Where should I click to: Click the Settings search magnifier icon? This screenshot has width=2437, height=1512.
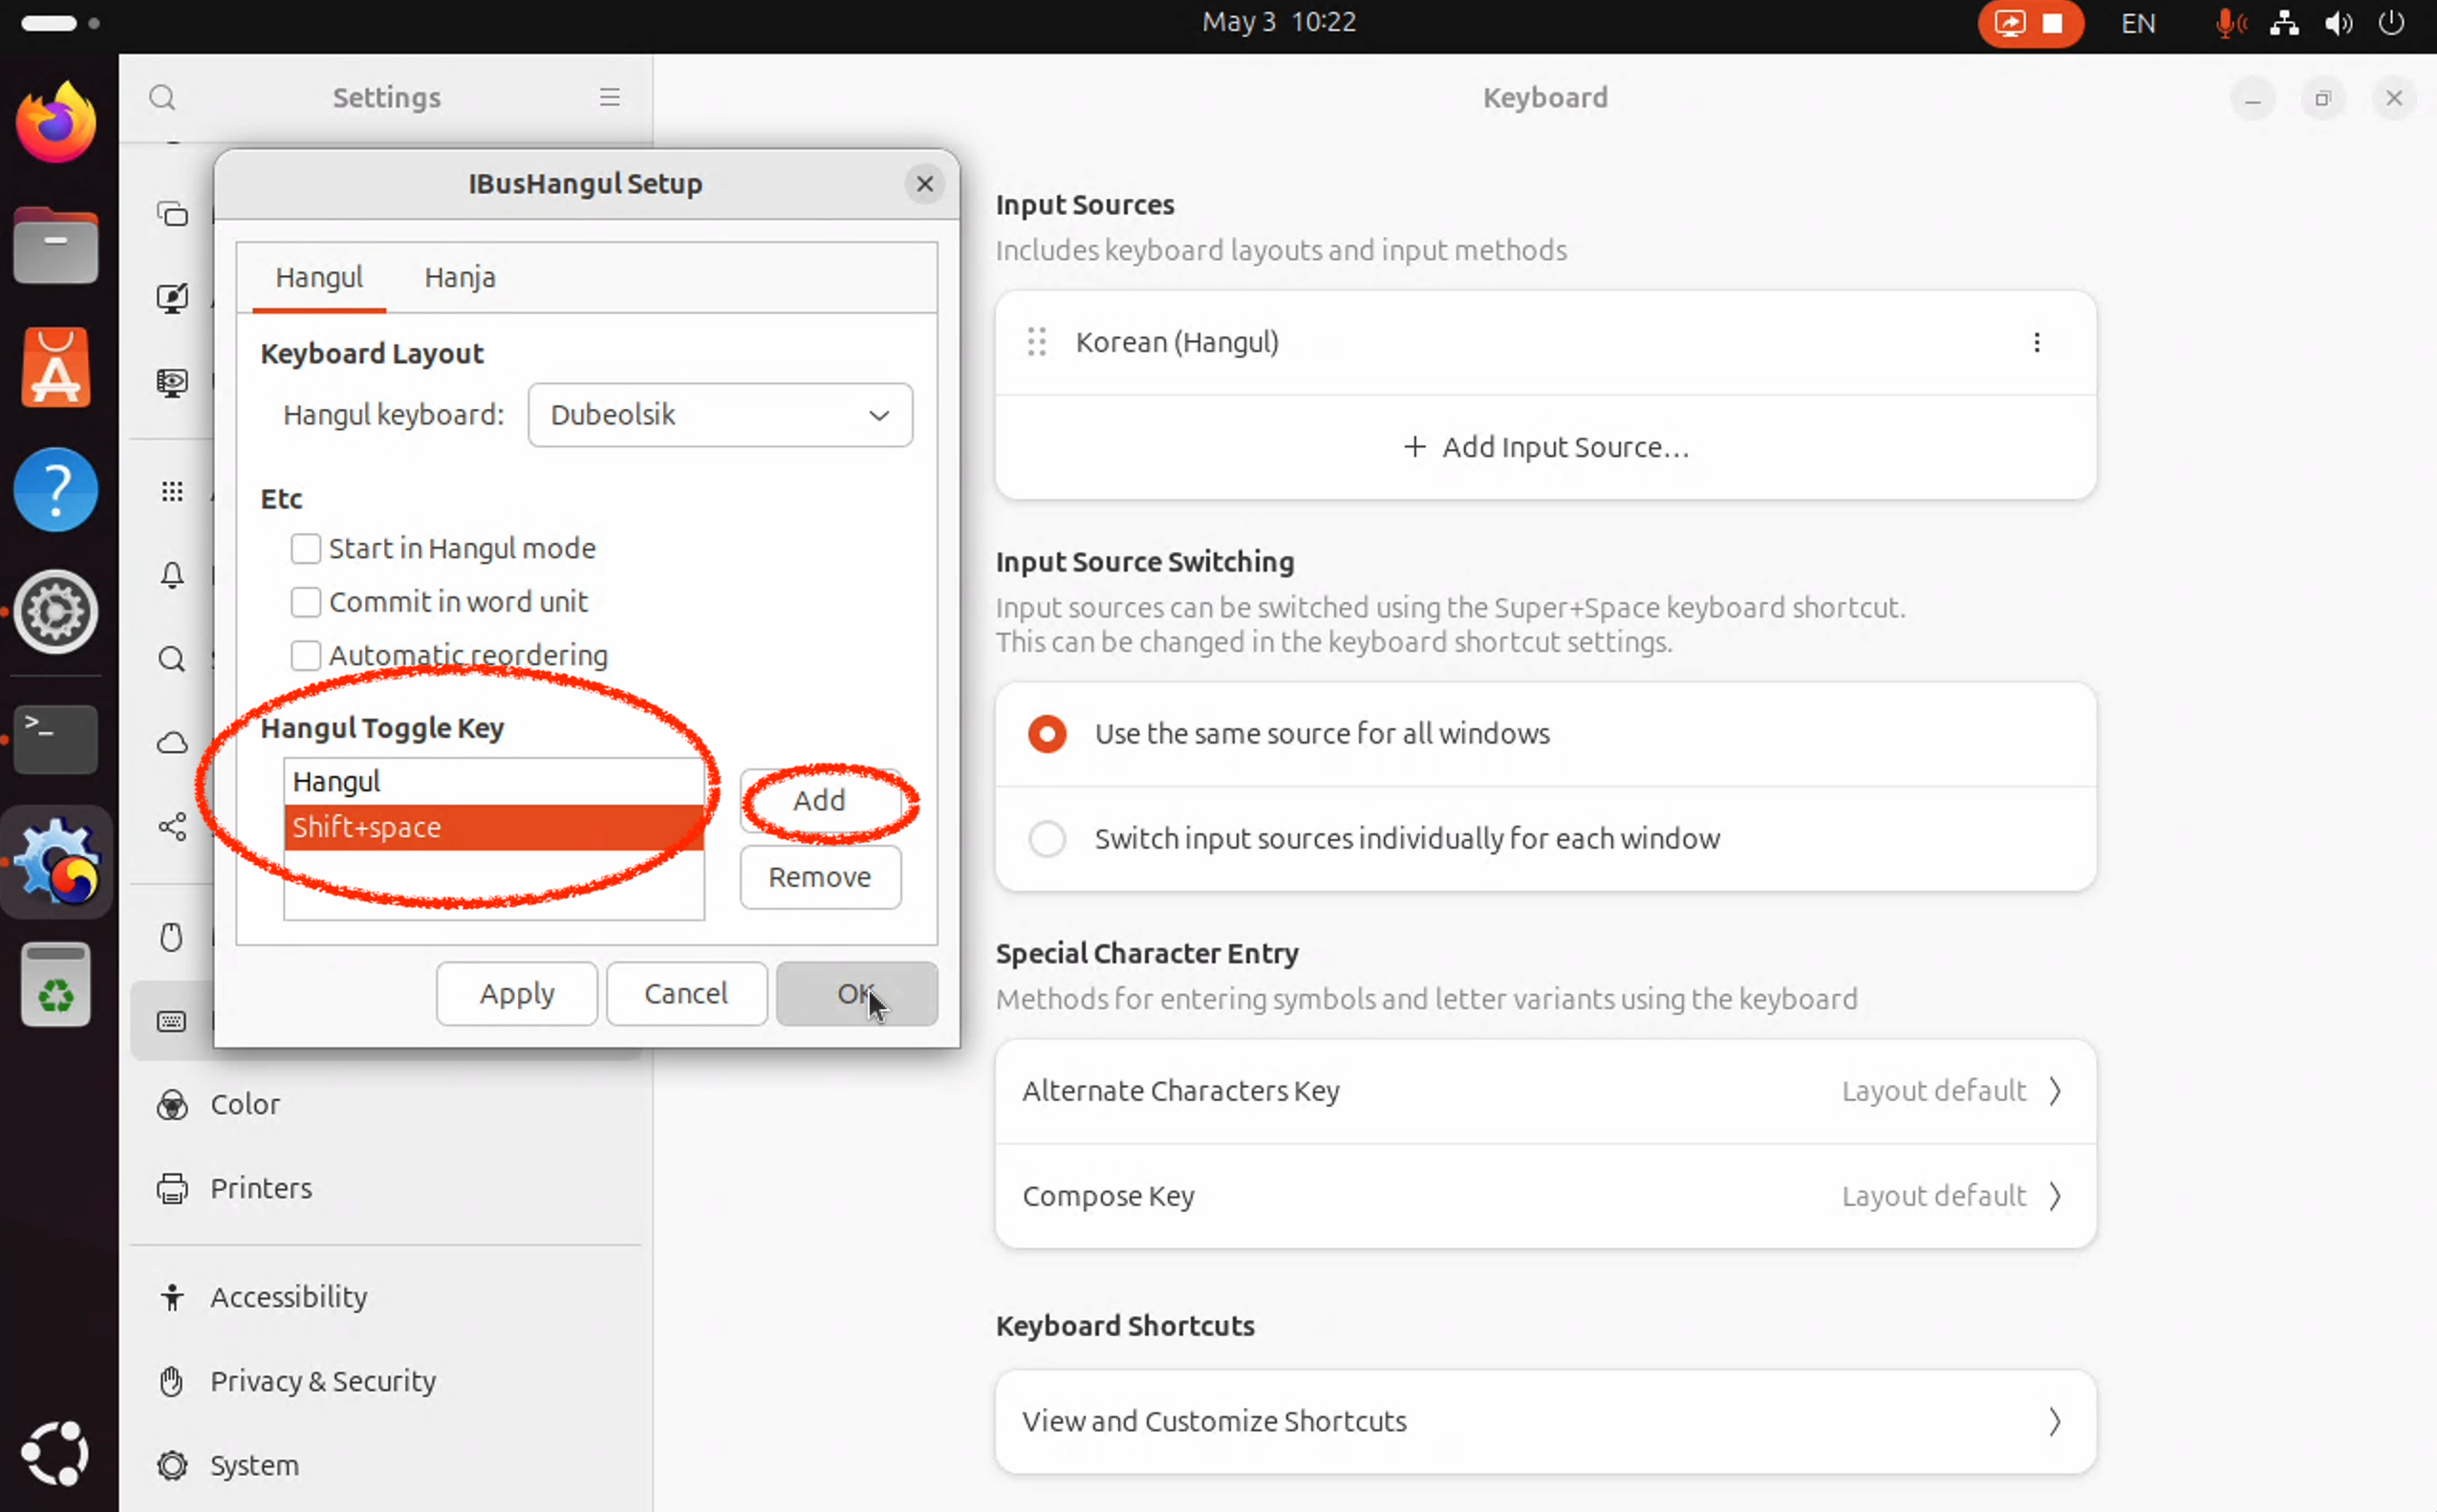point(162,97)
